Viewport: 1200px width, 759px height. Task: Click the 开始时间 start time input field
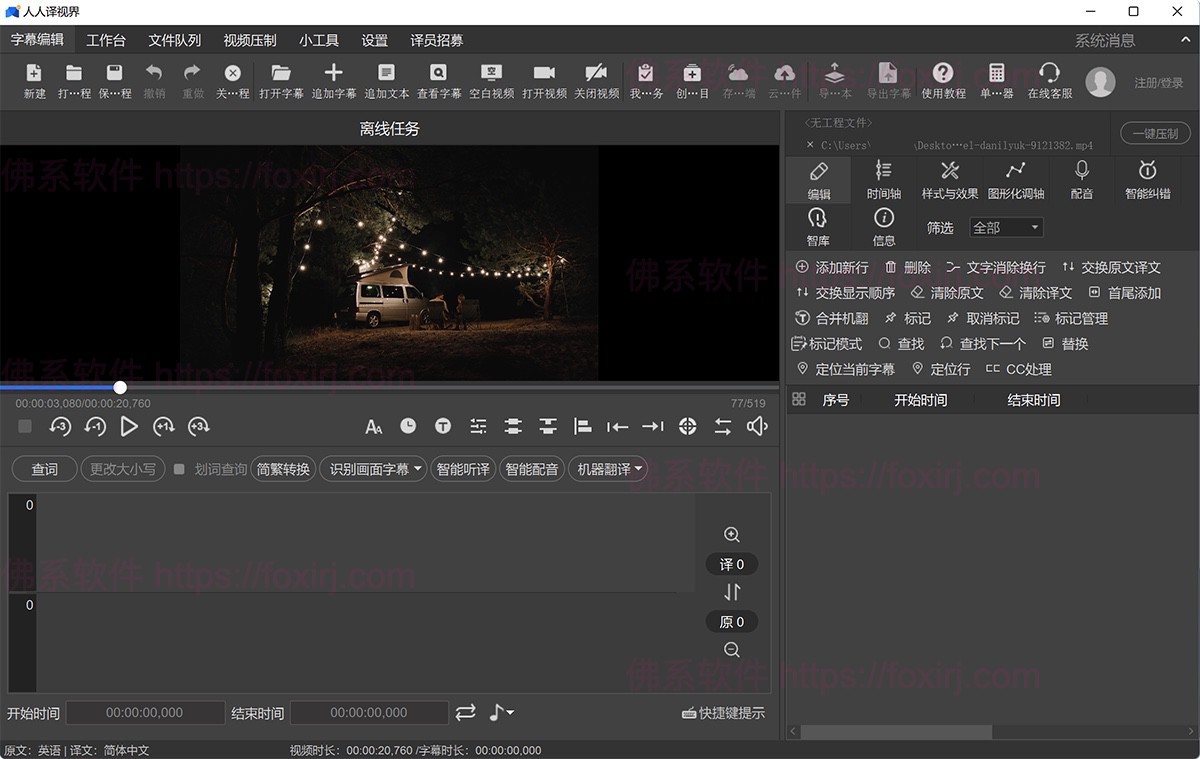click(x=145, y=712)
